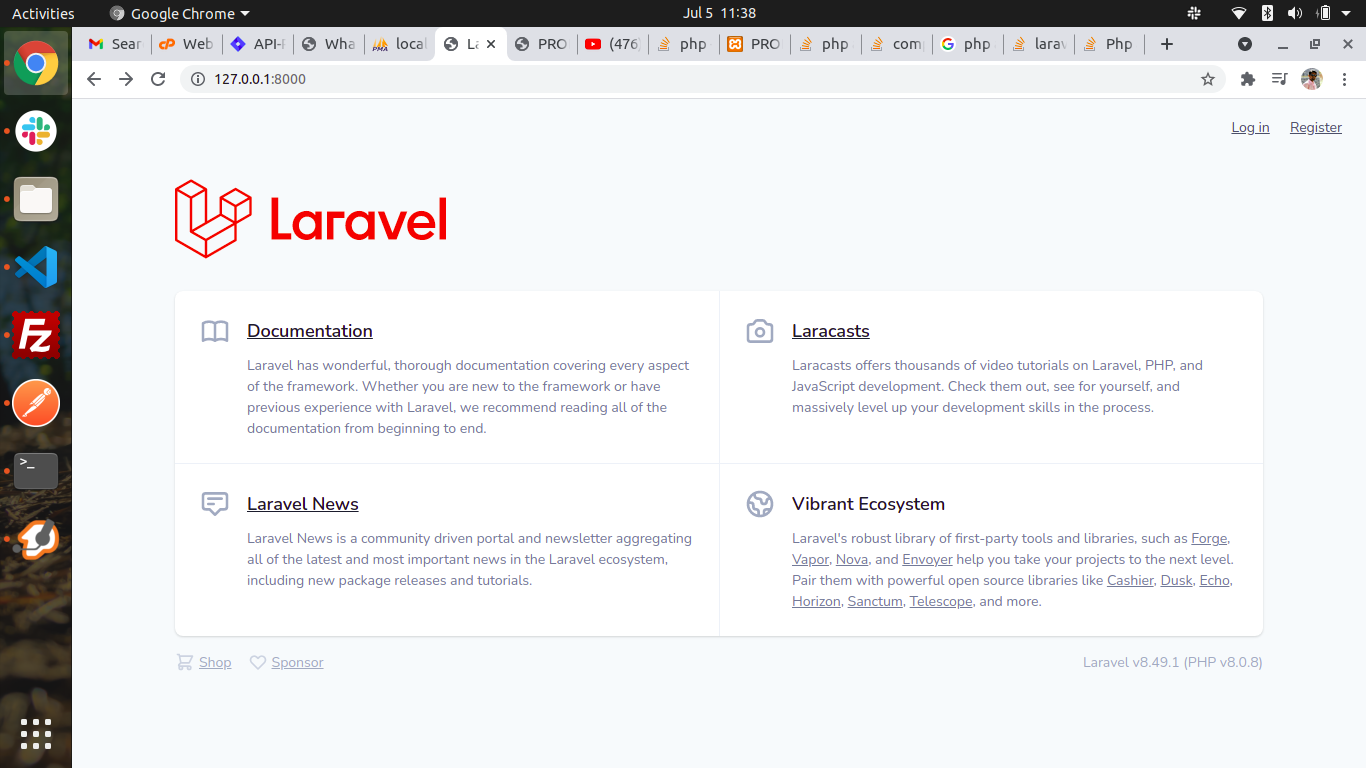Image resolution: width=1366 pixels, height=768 pixels.
Task: View site information icon in address bar
Action: [x=197, y=79]
